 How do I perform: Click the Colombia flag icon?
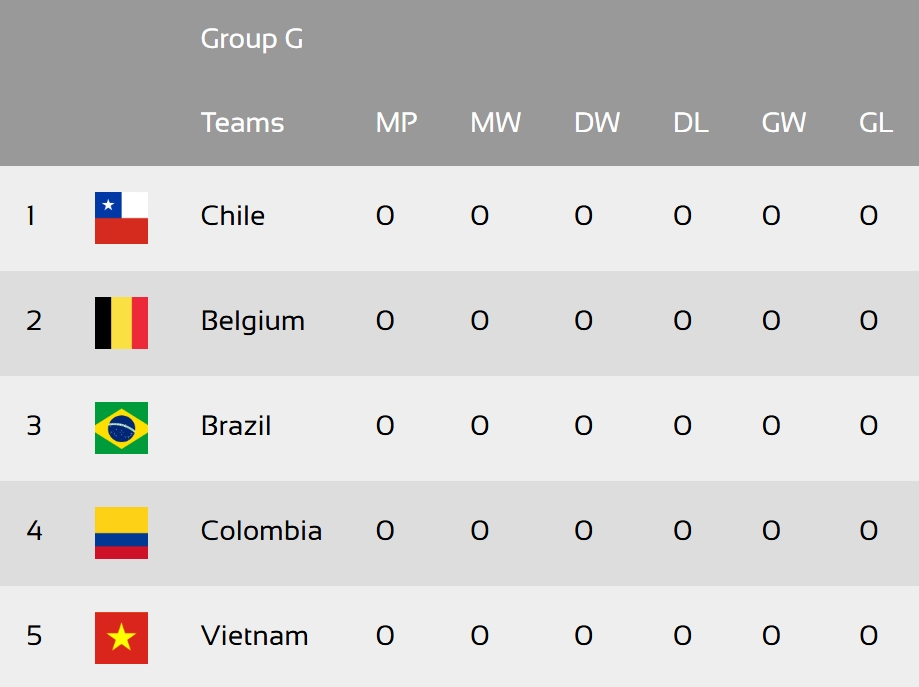pyautogui.click(x=121, y=532)
